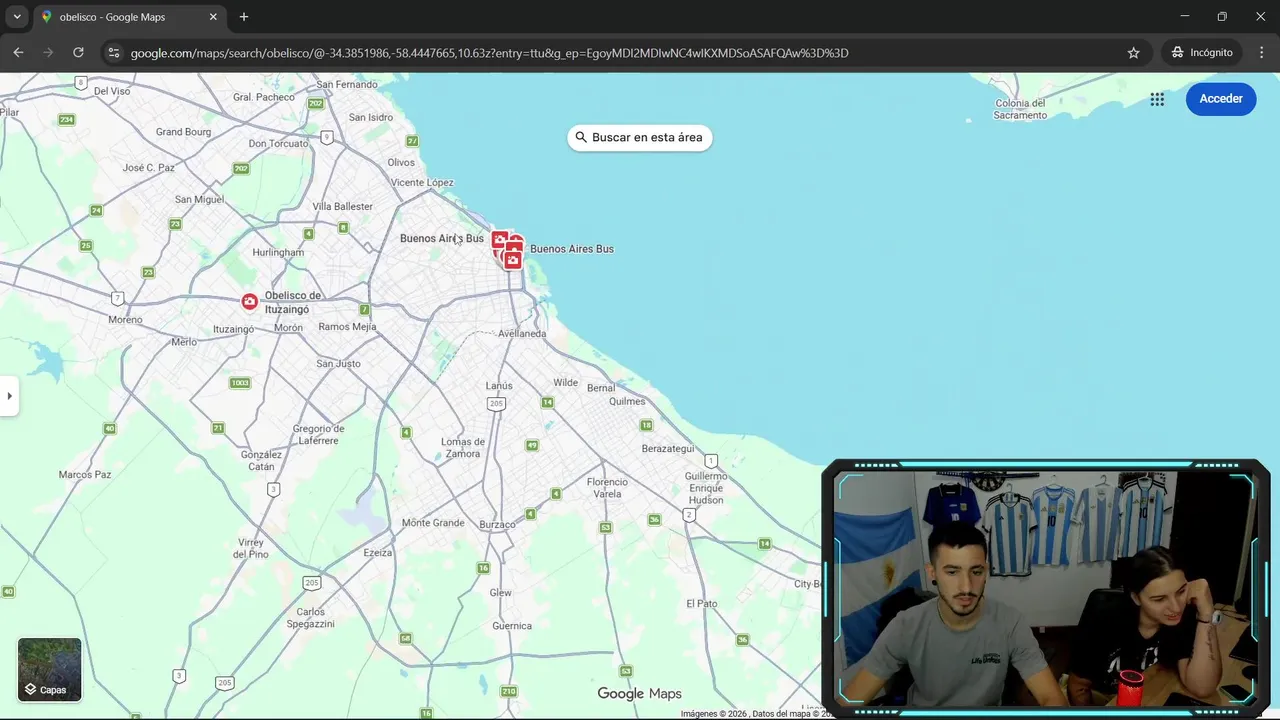Click the Carlos Spegazzini map label
This screenshot has width=1280, height=720.
[311, 618]
